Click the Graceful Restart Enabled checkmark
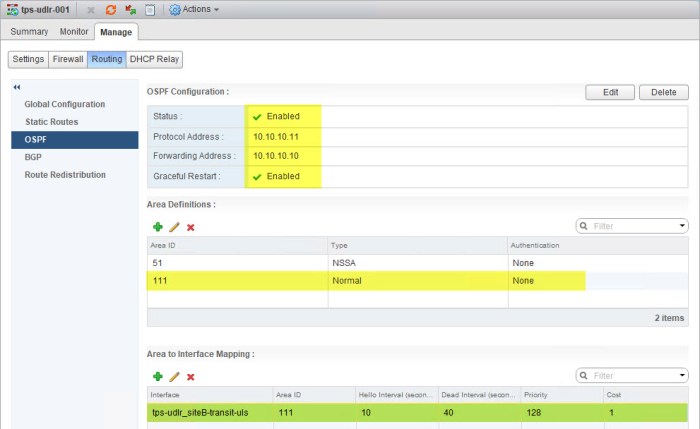Viewport: 700px width, 429px height. point(257,177)
